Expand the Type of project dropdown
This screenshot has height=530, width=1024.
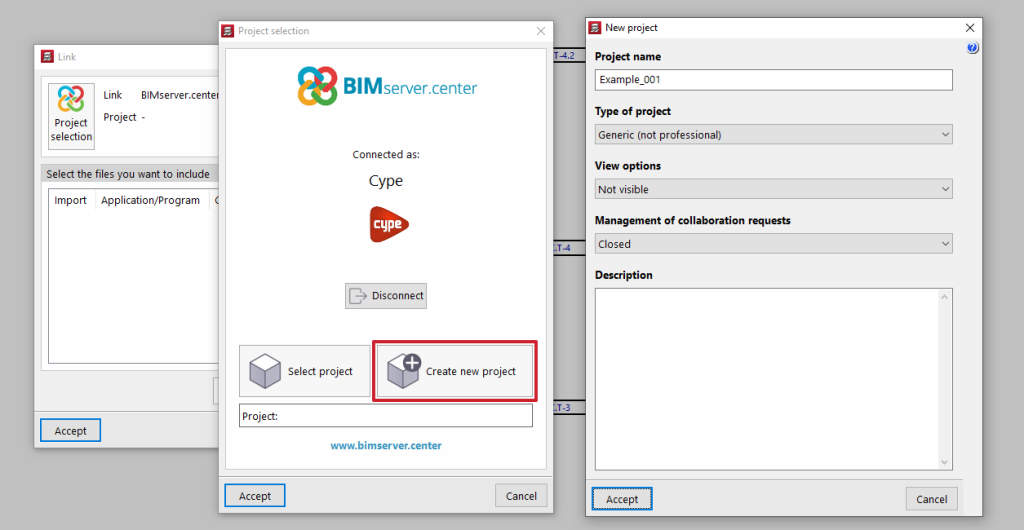[x=773, y=134]
